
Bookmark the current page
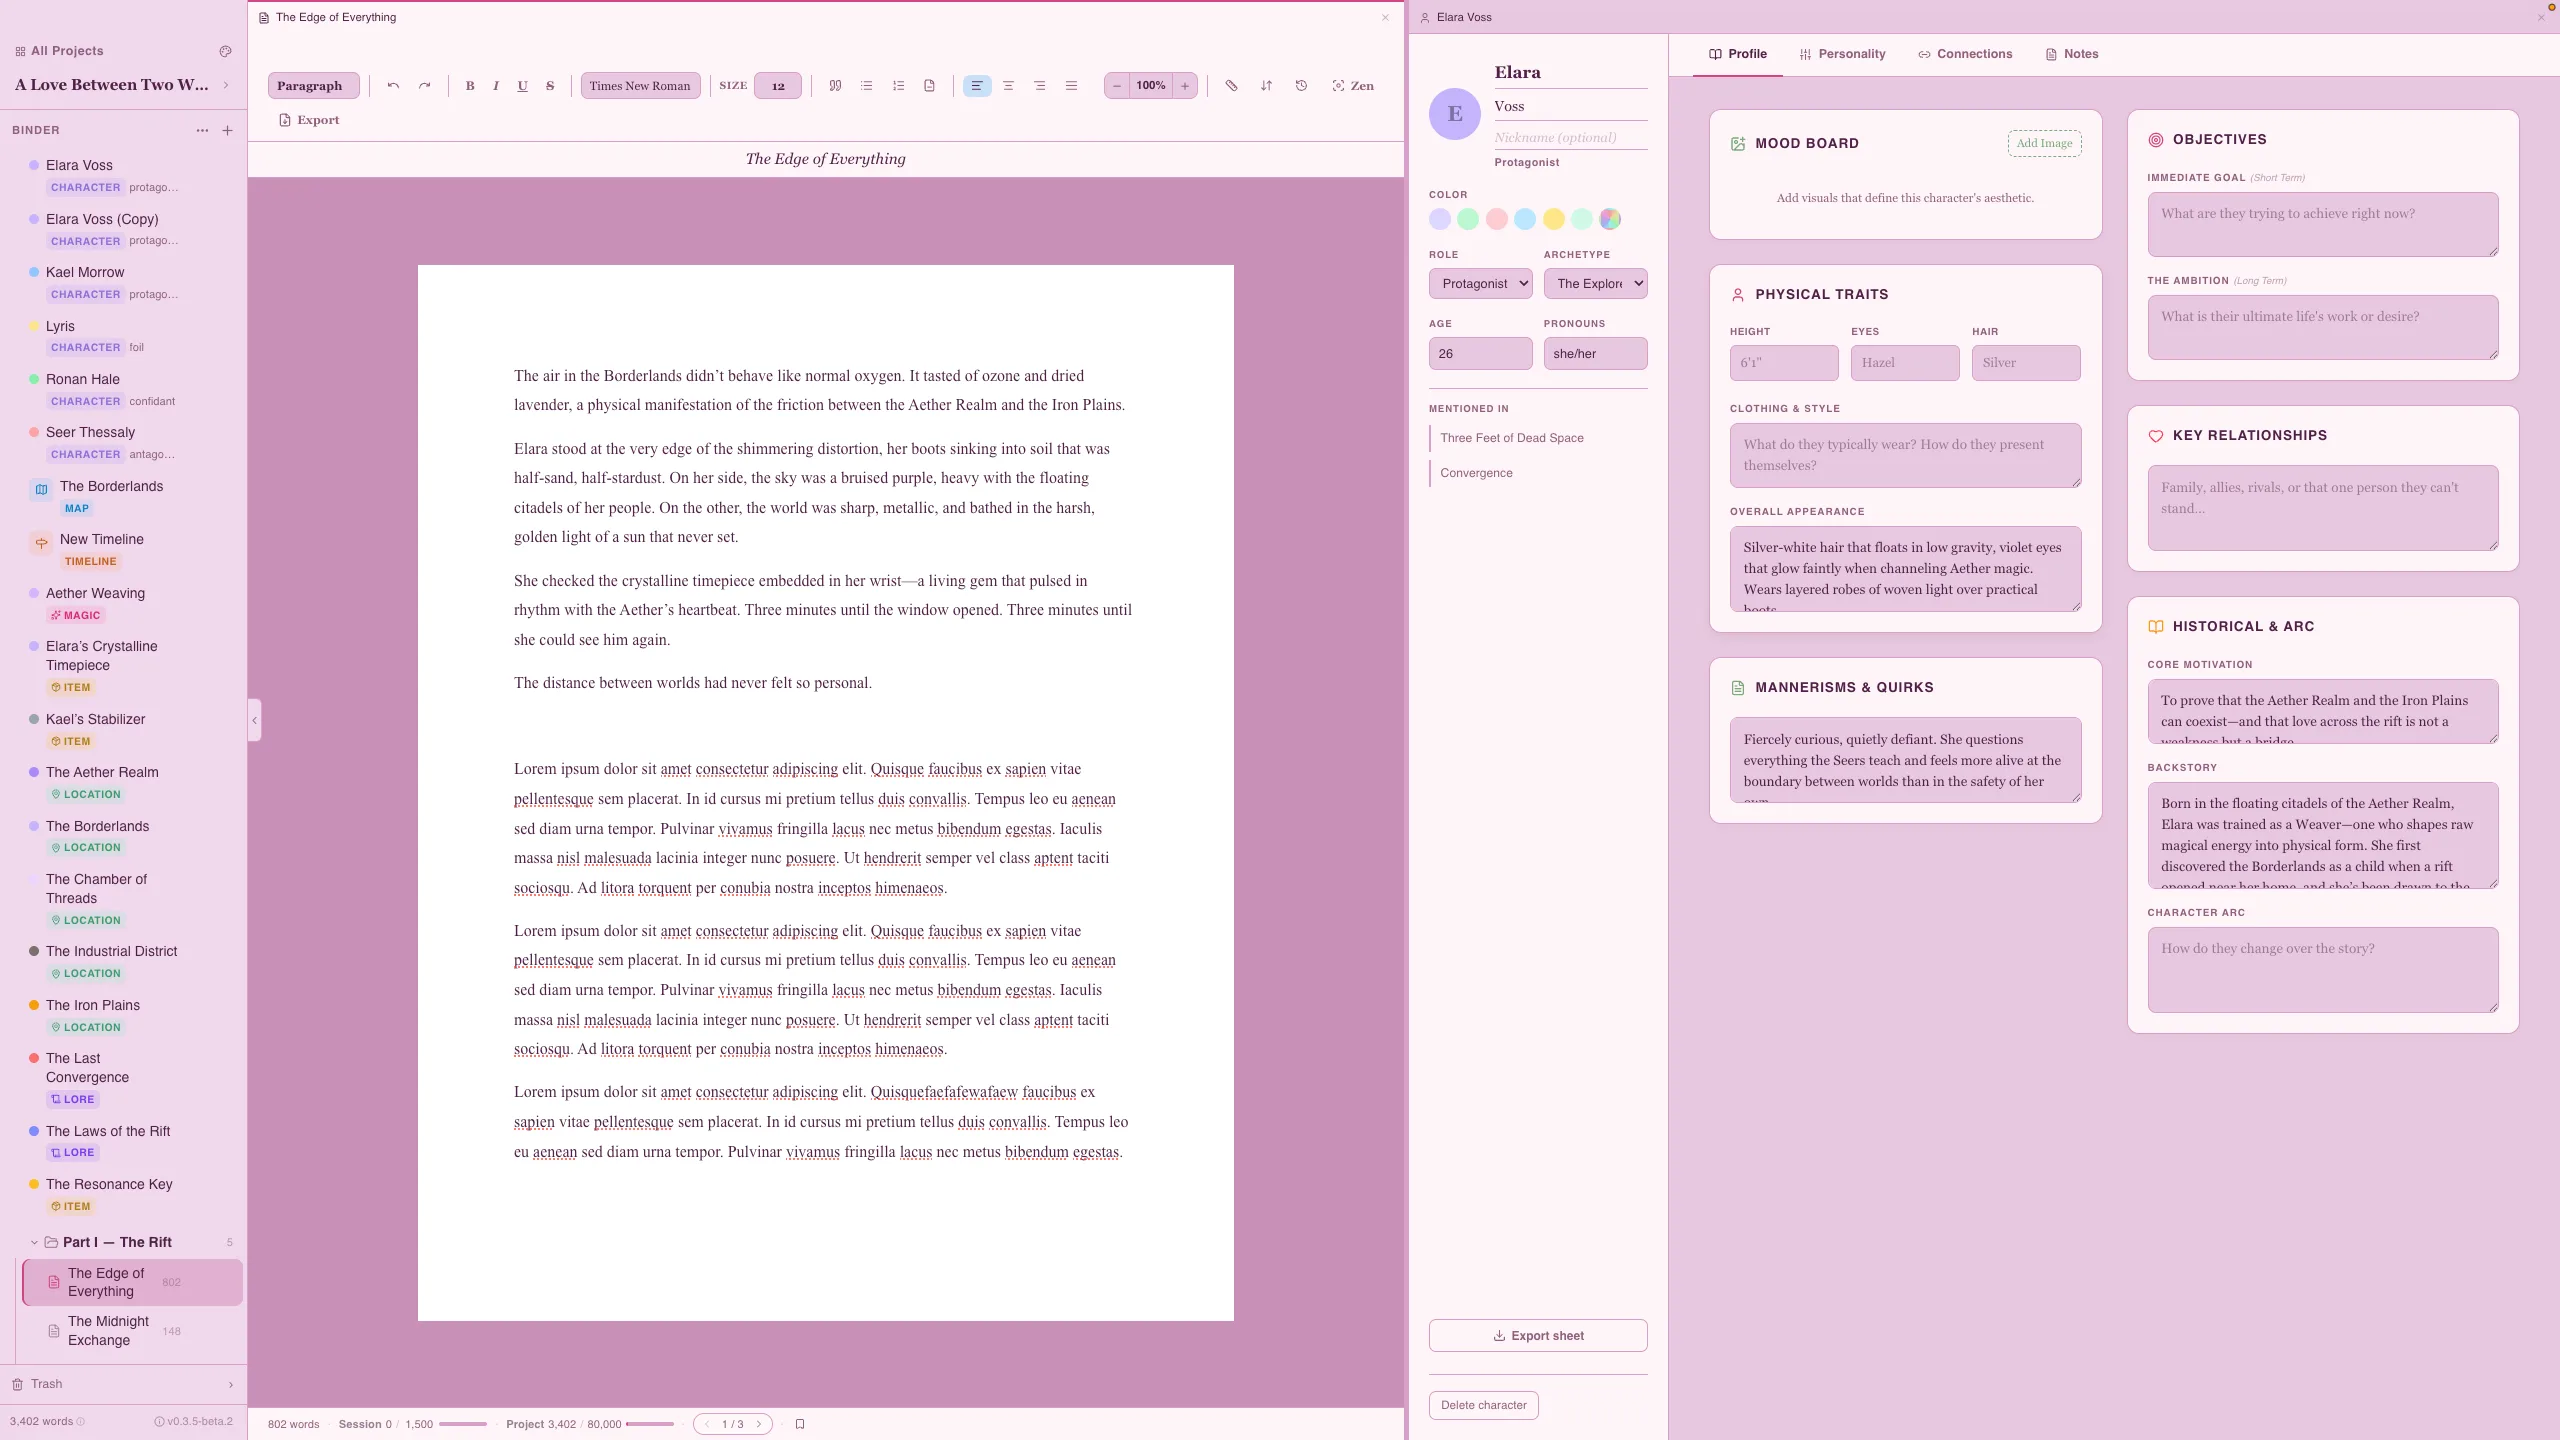799,1424
